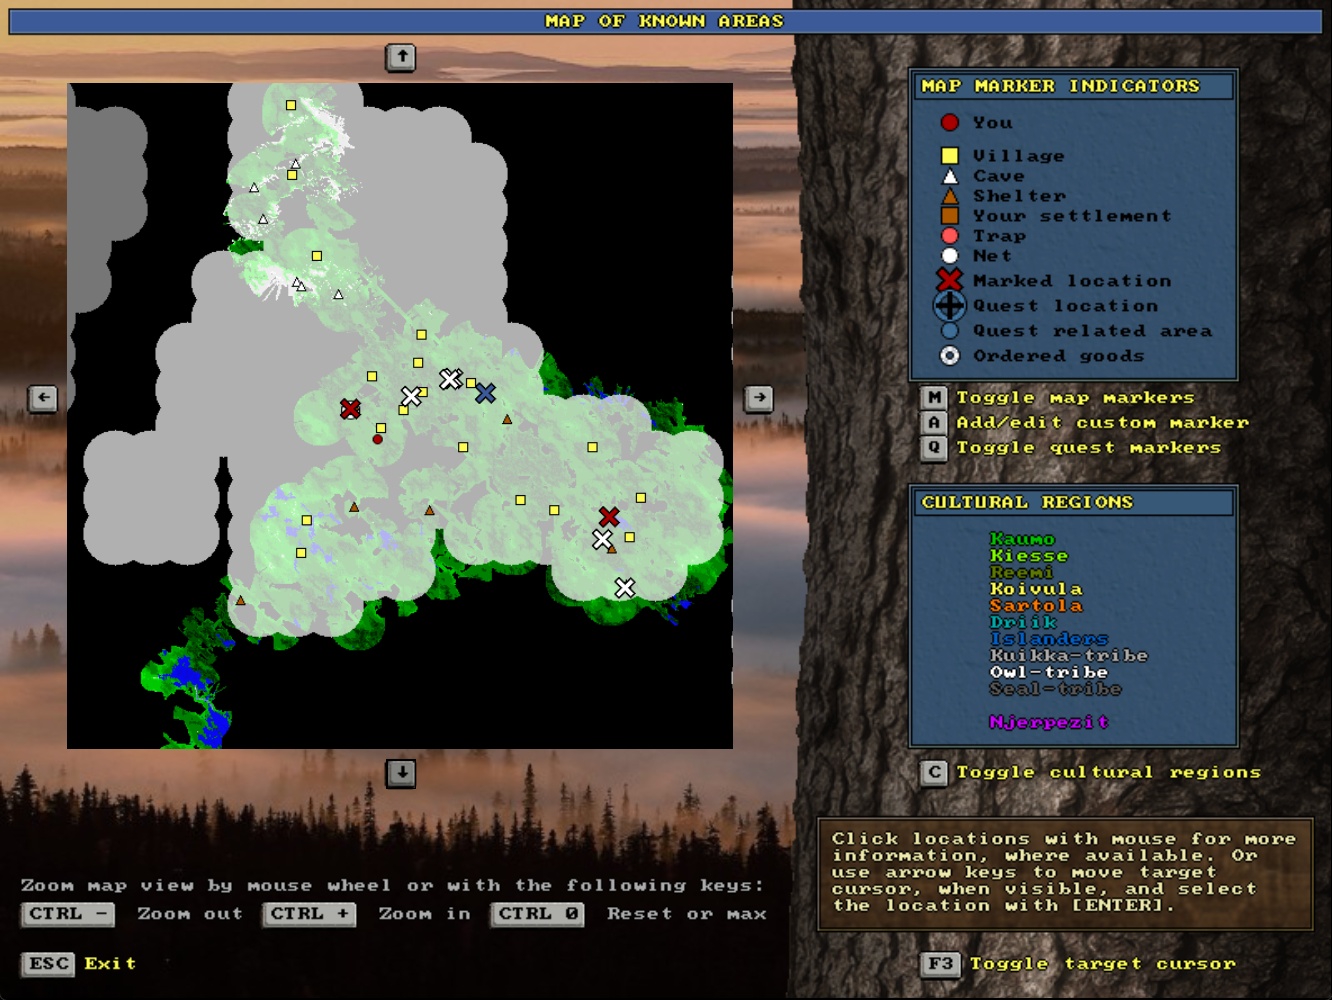1332x1000 pixels.
Task: Click the 'Toggle cultural regions' label
Action: point(1108,772)
